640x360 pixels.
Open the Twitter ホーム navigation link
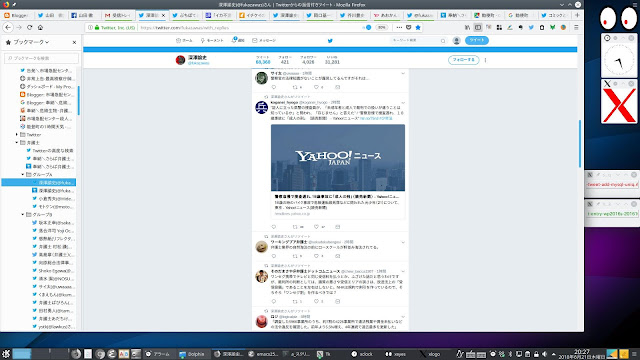(184, 40)
